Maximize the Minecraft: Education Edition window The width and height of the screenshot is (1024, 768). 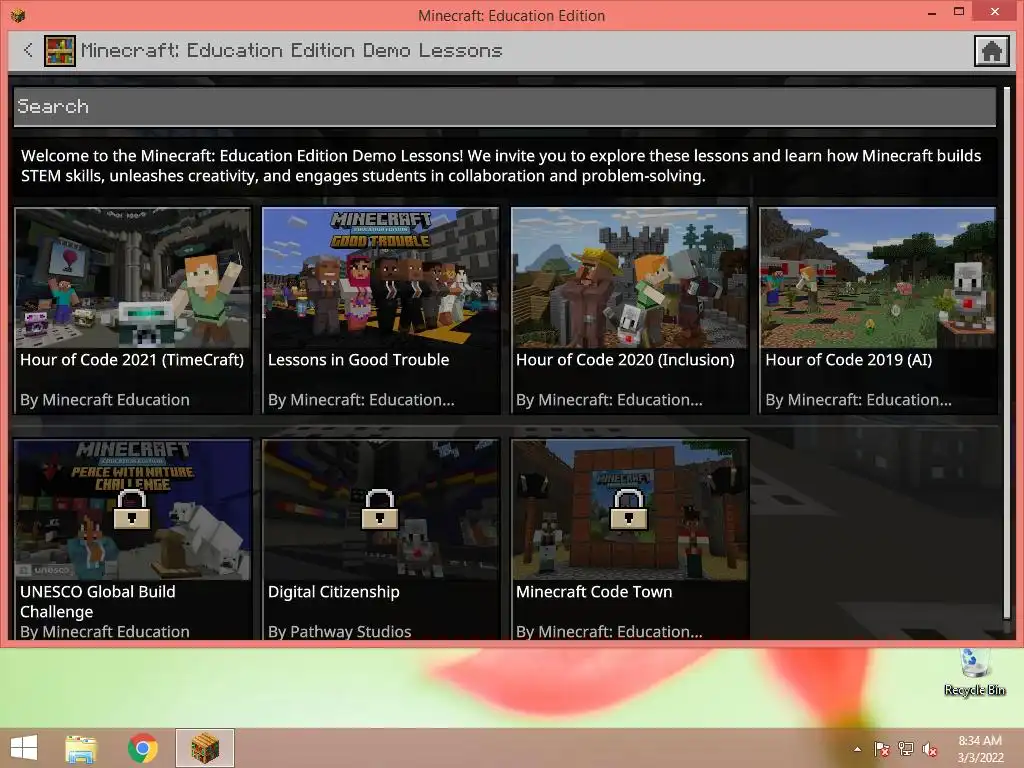click(x=959, y=12)
